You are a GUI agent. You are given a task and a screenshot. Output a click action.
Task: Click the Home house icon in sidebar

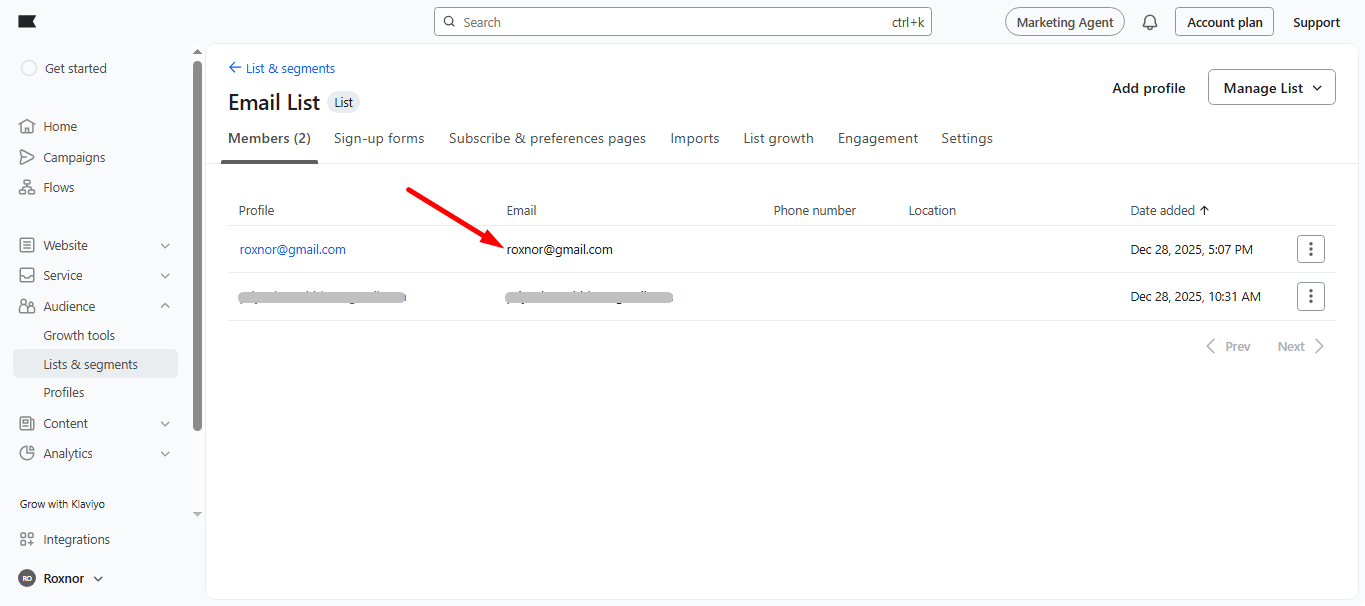[27, 127]
